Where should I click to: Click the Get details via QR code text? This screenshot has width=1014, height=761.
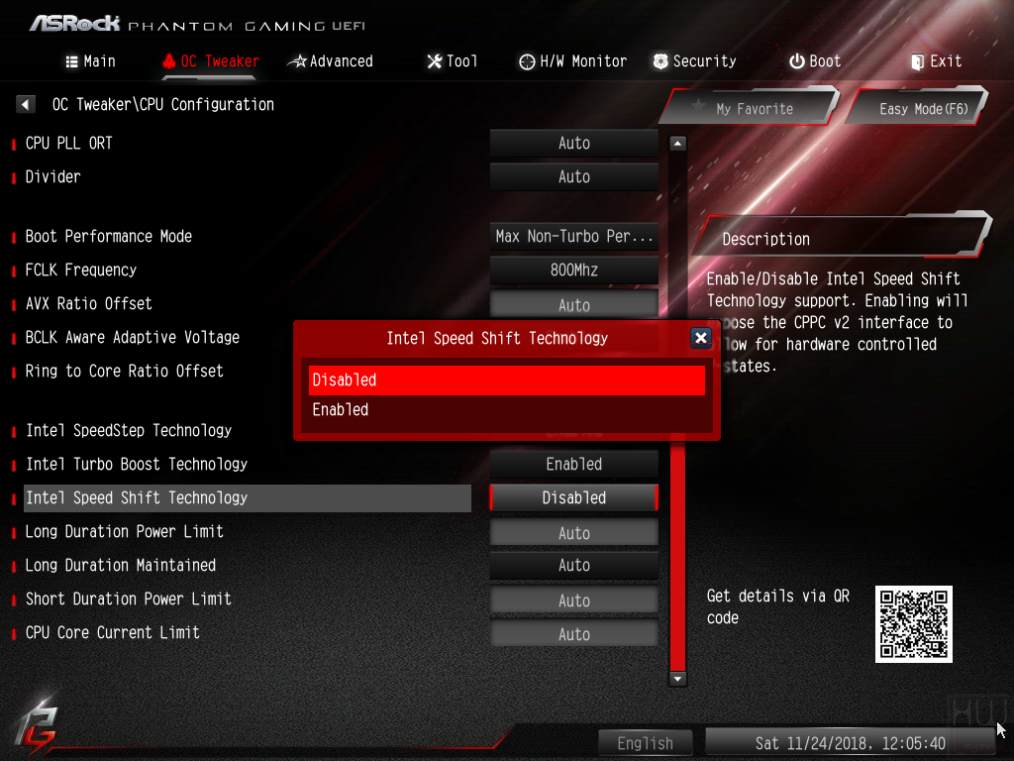pos(778,606)
